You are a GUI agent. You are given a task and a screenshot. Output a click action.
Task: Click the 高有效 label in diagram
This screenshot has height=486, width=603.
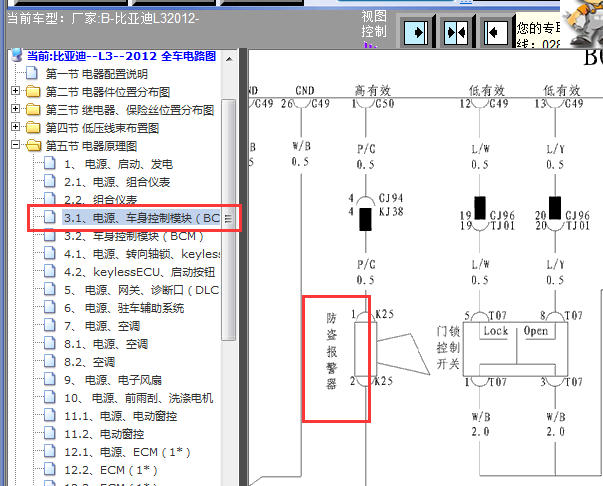(x=373, y=91)
